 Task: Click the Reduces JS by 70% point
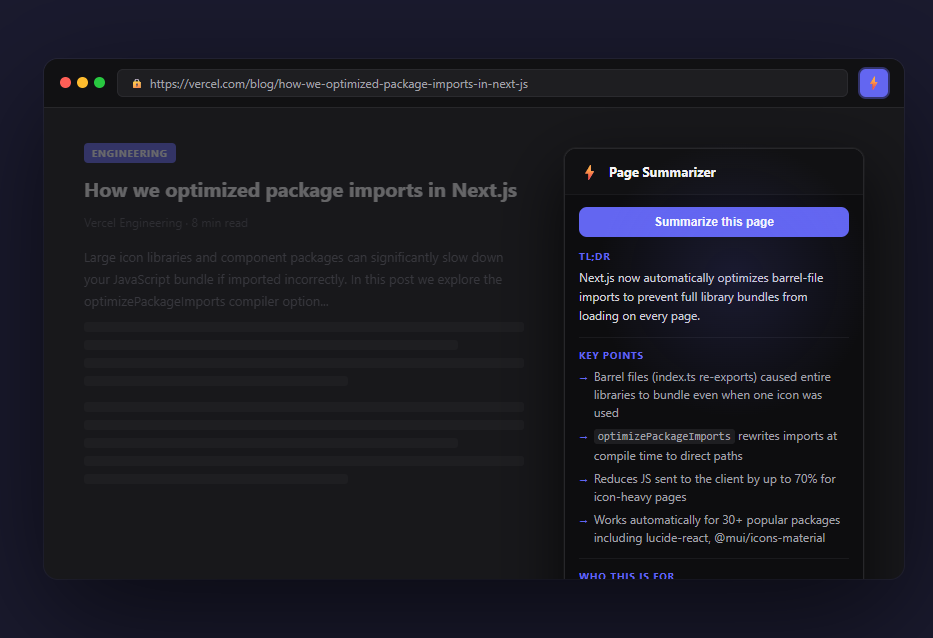[715, 487]
